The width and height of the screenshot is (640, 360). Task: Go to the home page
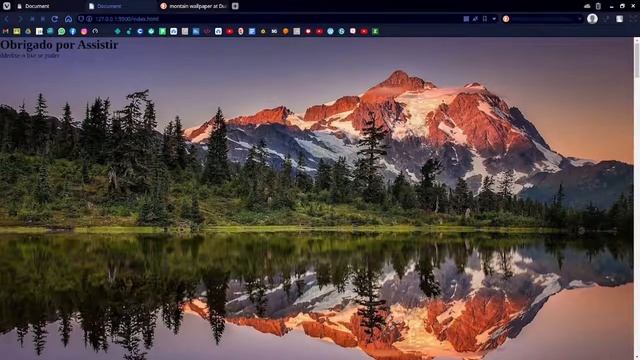point(68,19)
